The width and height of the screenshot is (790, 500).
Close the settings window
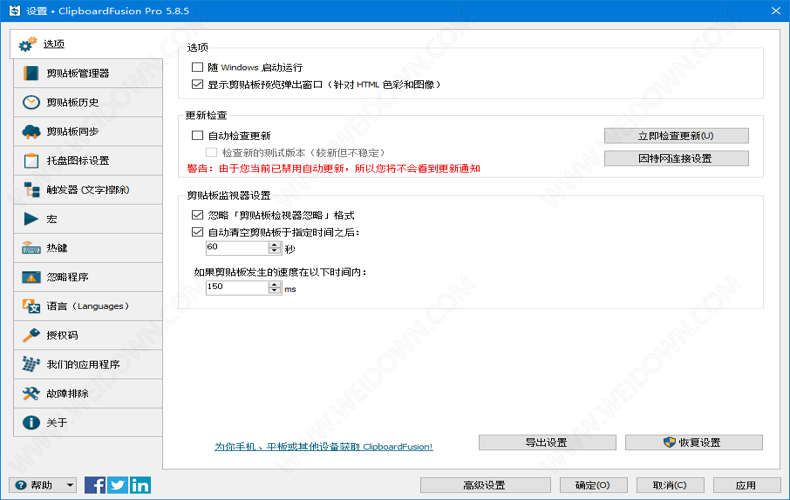click(x=776, y=11)
